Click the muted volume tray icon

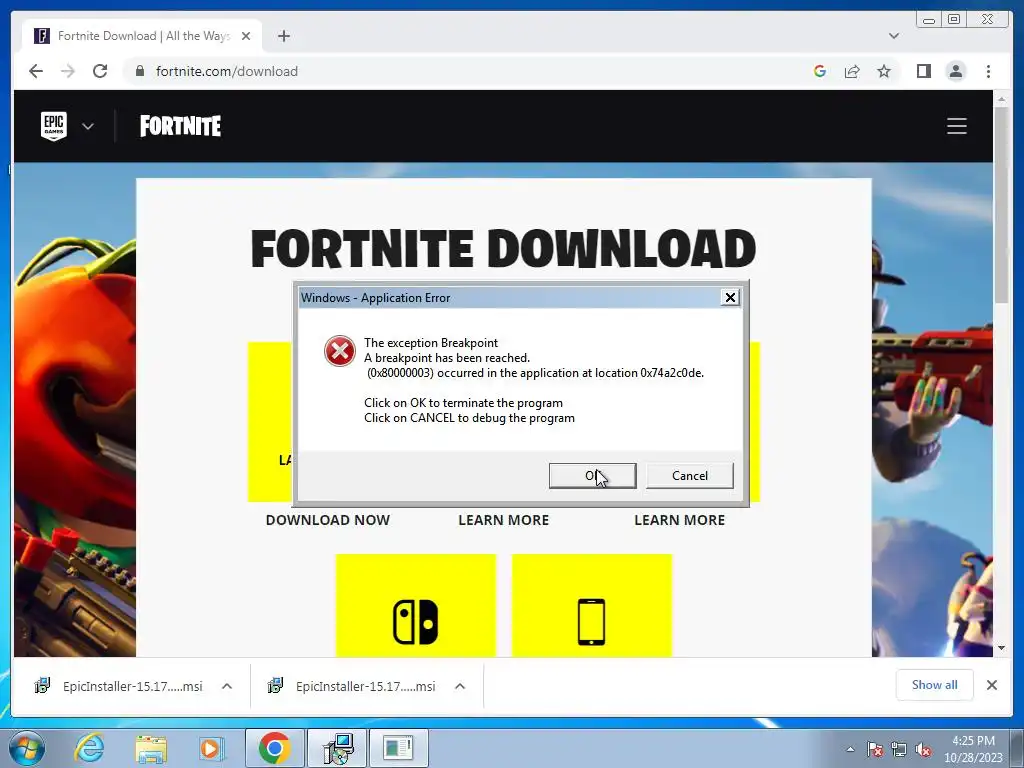tap(923, 749)
